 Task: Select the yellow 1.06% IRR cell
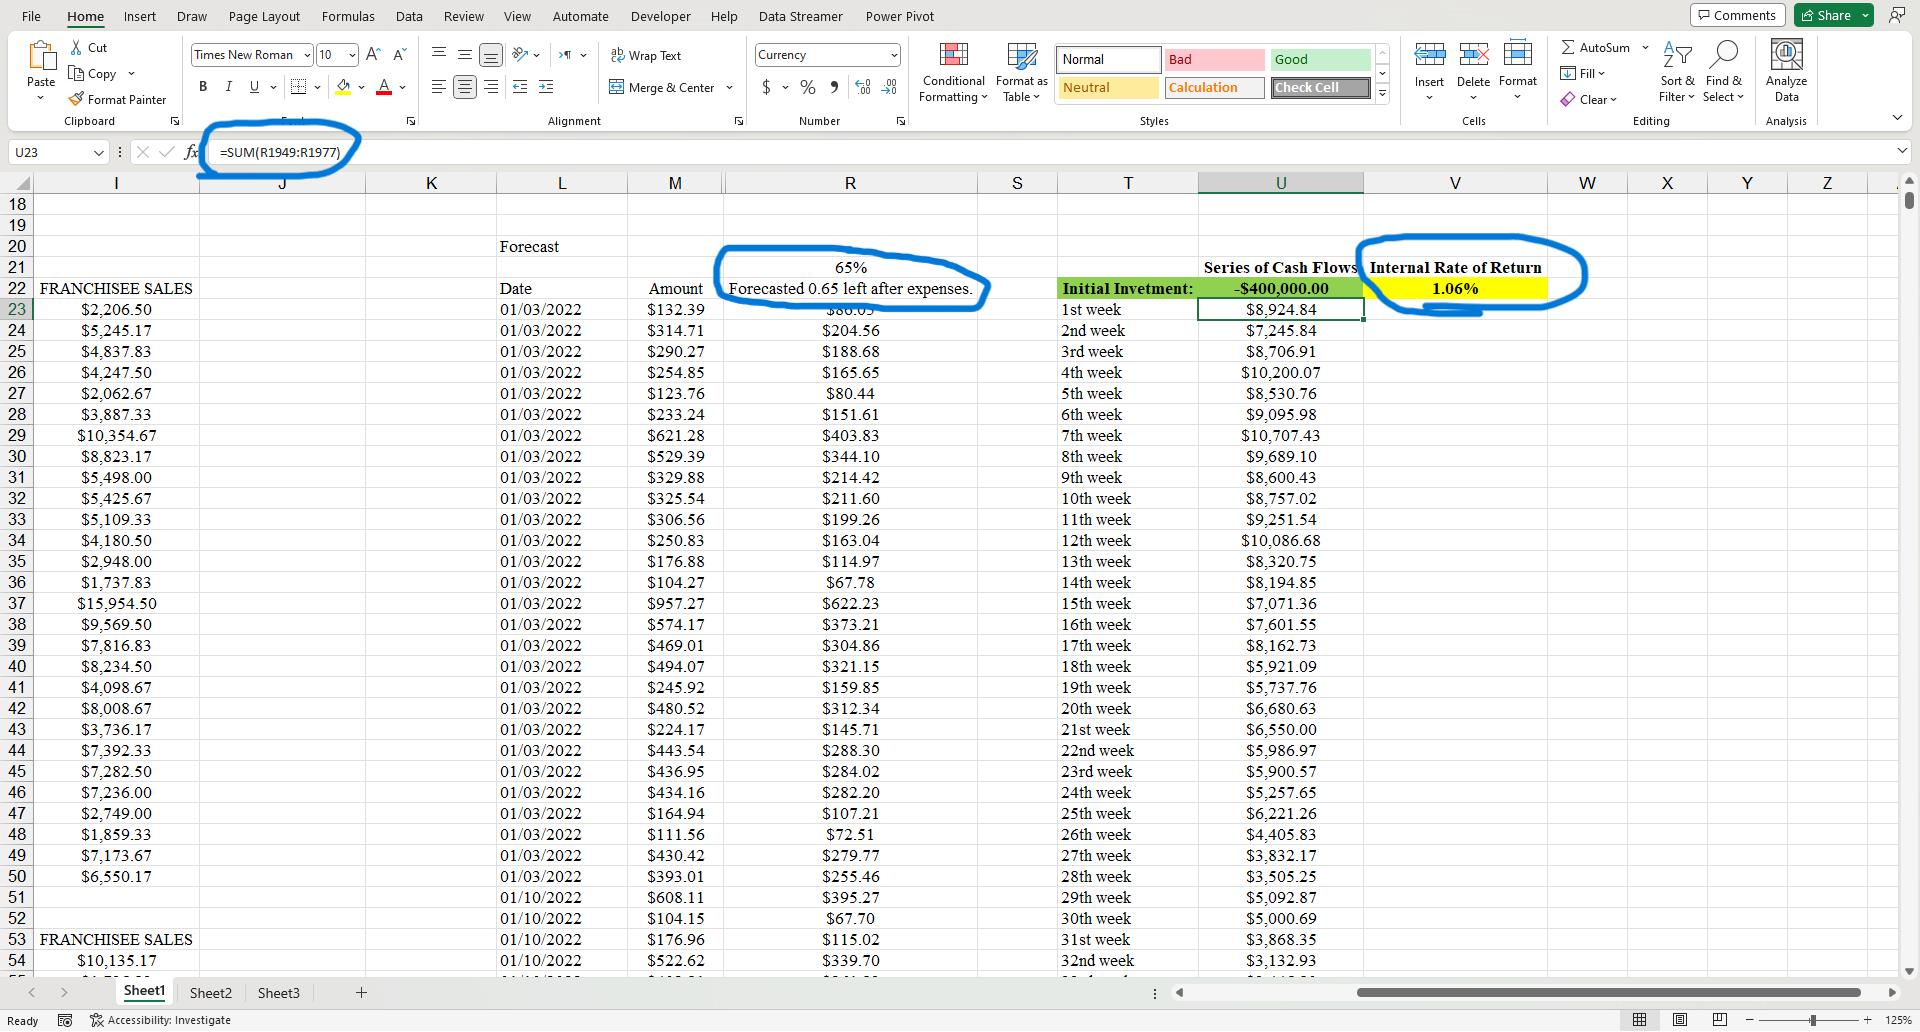tap(1454, 289)
